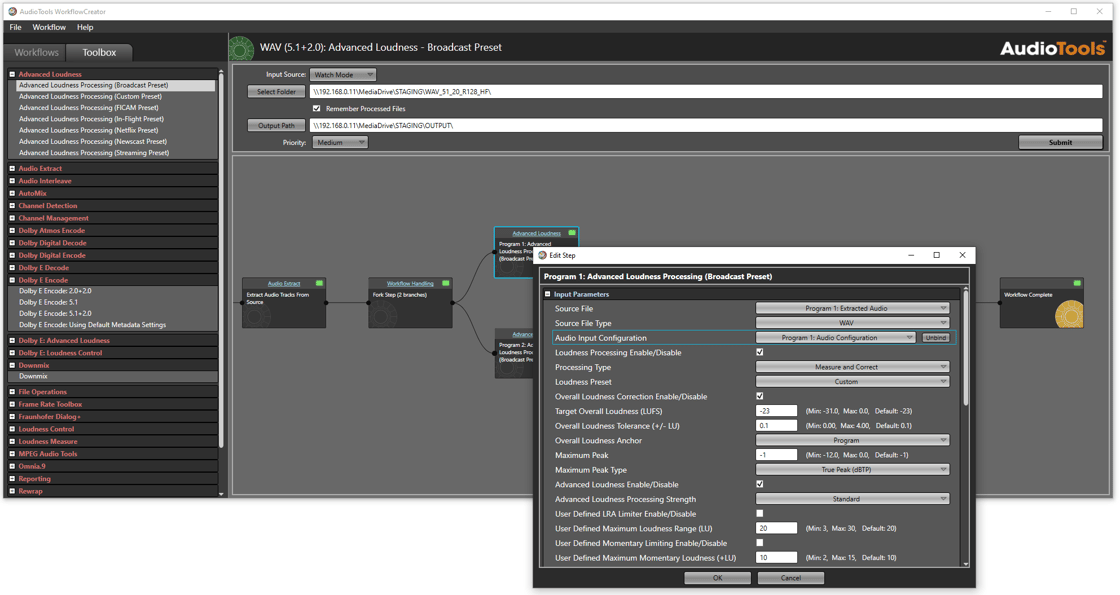Open the Workflow menu
This screenshot has width=1120, height=595.
pos(49,27)
